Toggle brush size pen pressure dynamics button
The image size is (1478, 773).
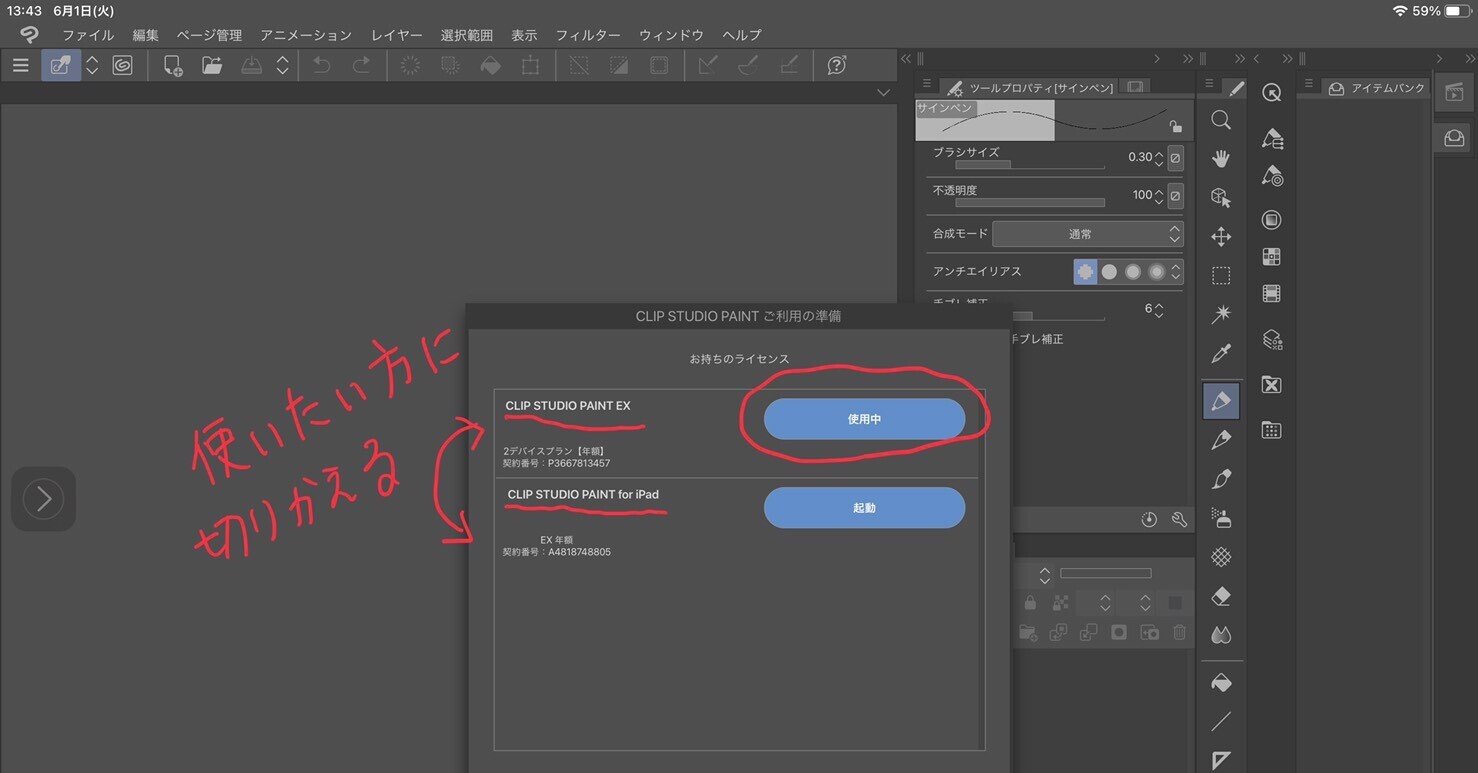pos(1175,157)
